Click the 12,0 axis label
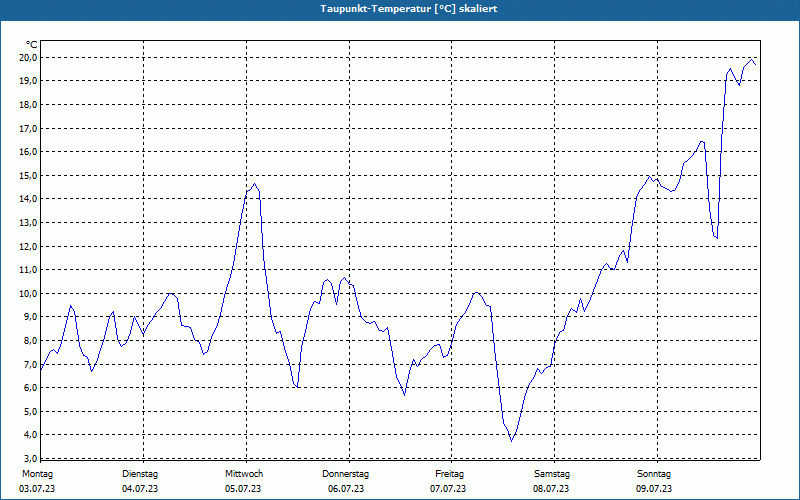800x500 pixels. click(28, 246)
